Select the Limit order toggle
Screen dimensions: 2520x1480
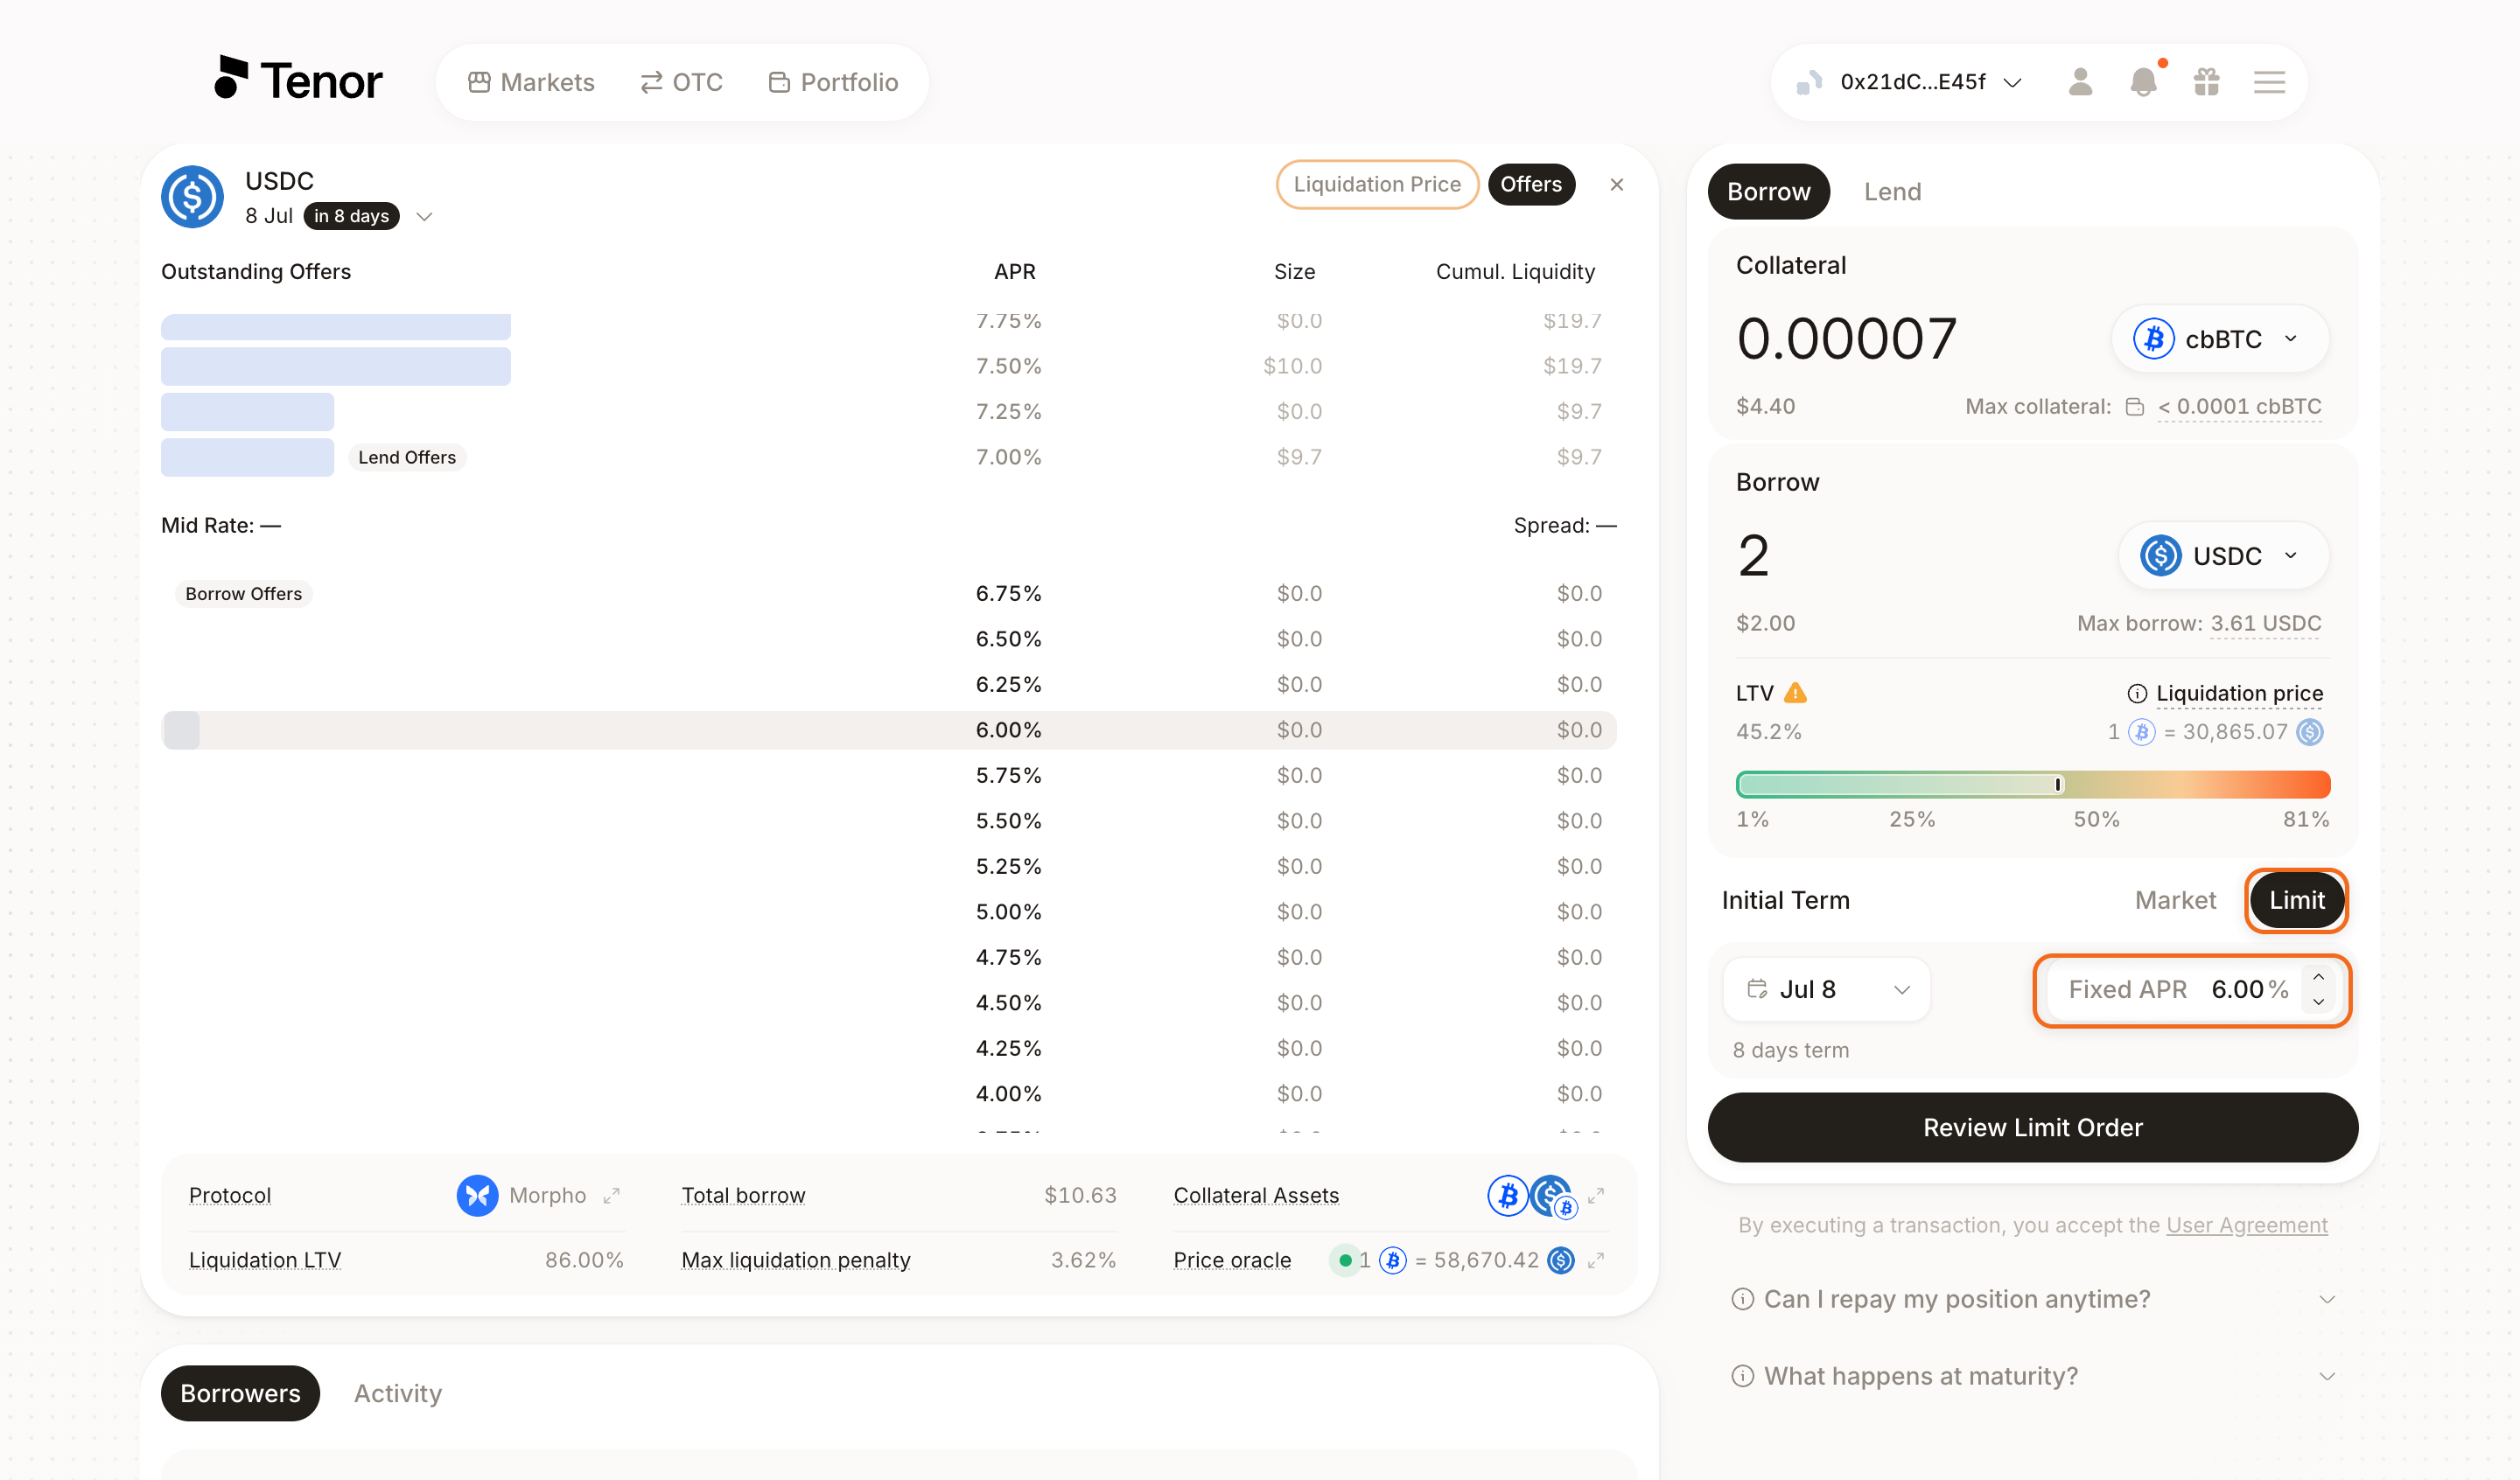coord(2296,900)
